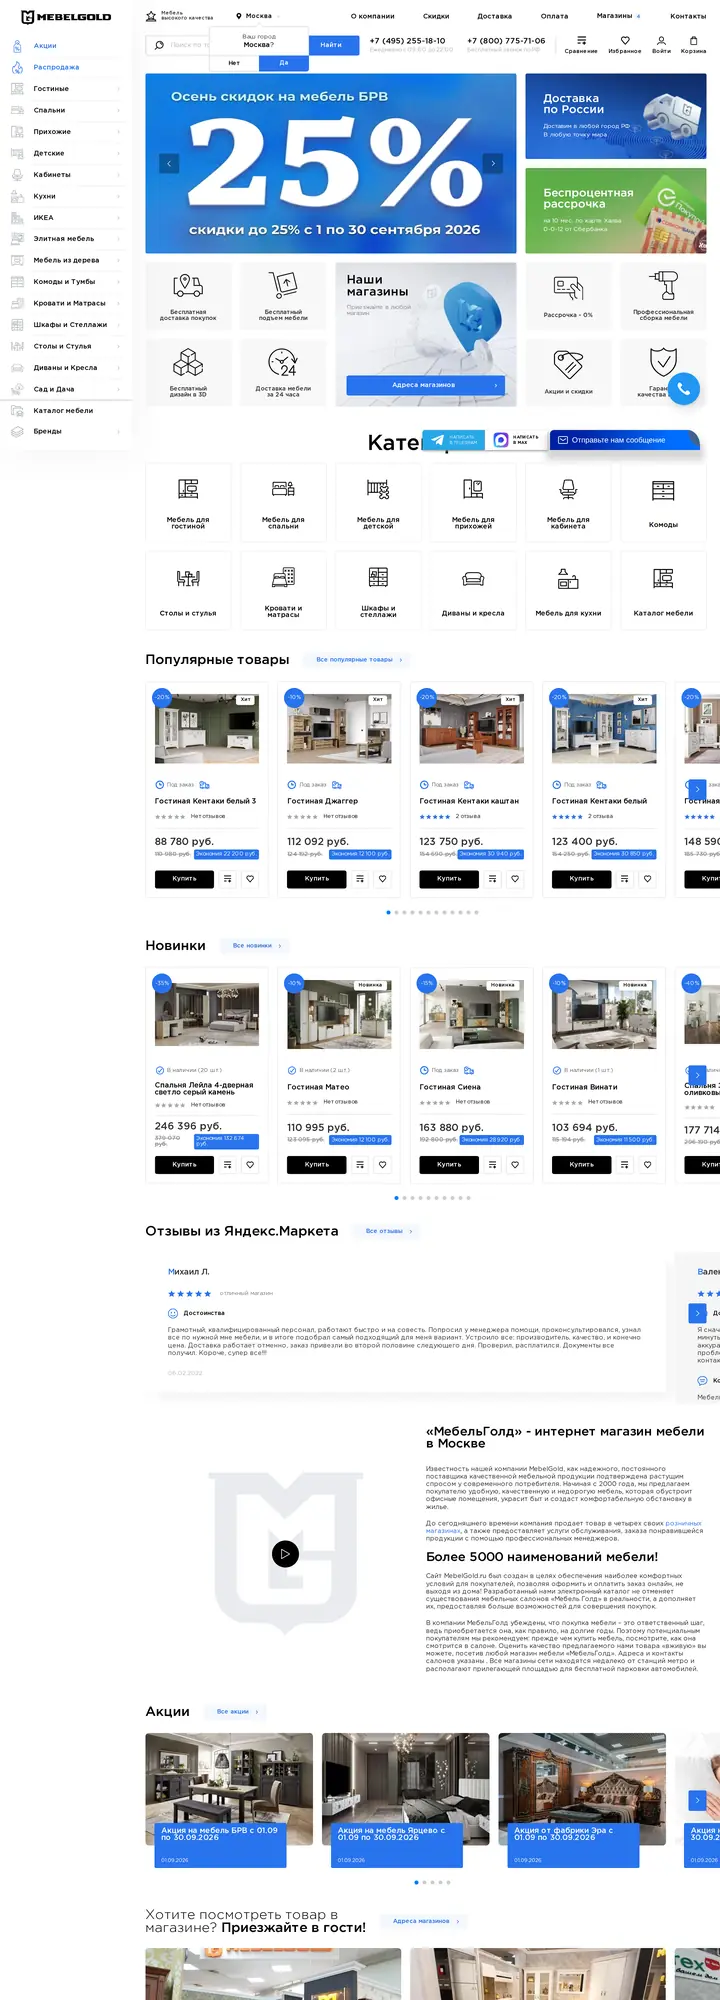
Task: Expand Кухни sidebar submenu
Action: (118, 196)
